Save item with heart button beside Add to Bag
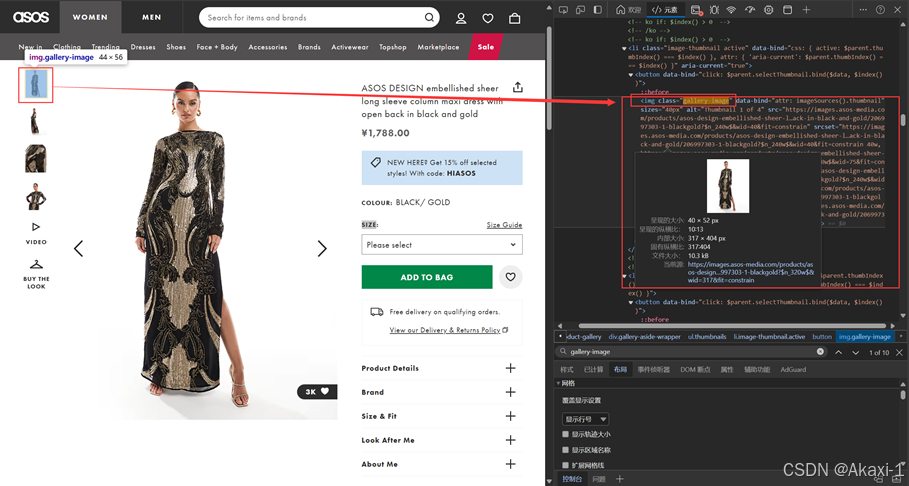 [510, 277]
